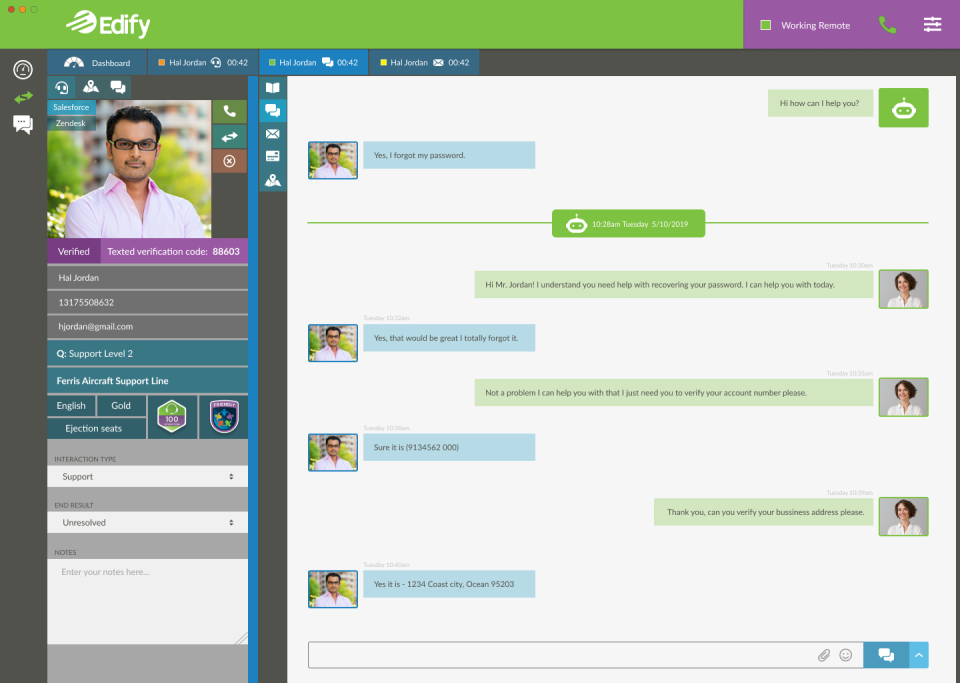The width and height of the screenshot is (960, 683).
Task: Click the transfer arrows button beside photo
Action: point(230,136)
